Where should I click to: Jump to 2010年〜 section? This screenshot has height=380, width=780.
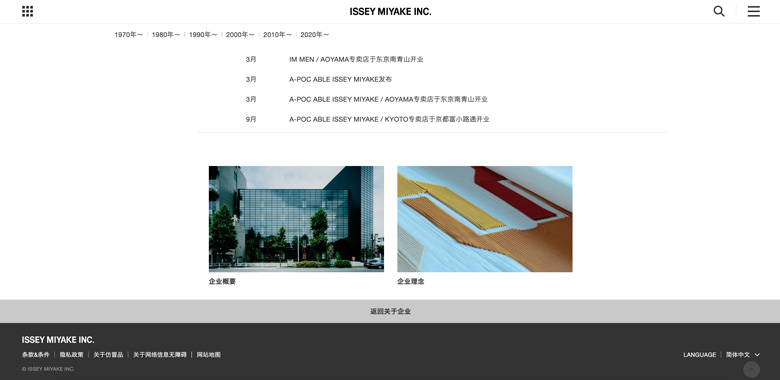(x=278, y=35)
